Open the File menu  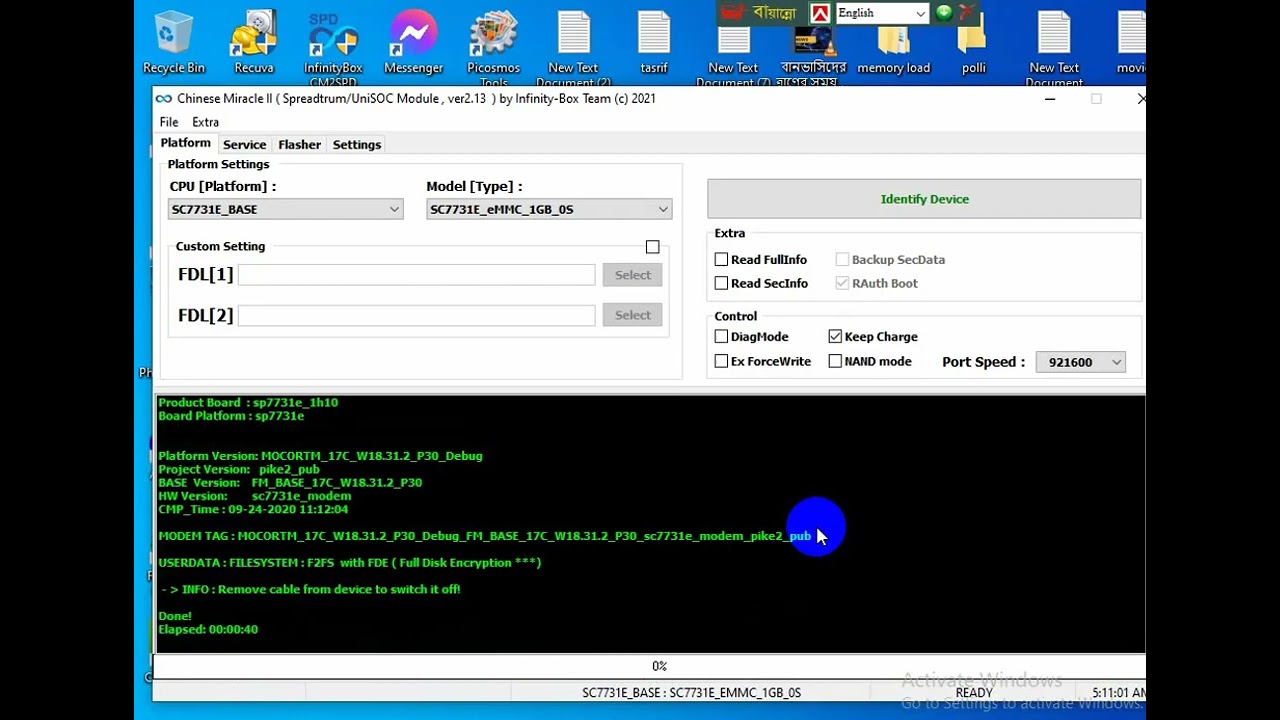(169, 122)
